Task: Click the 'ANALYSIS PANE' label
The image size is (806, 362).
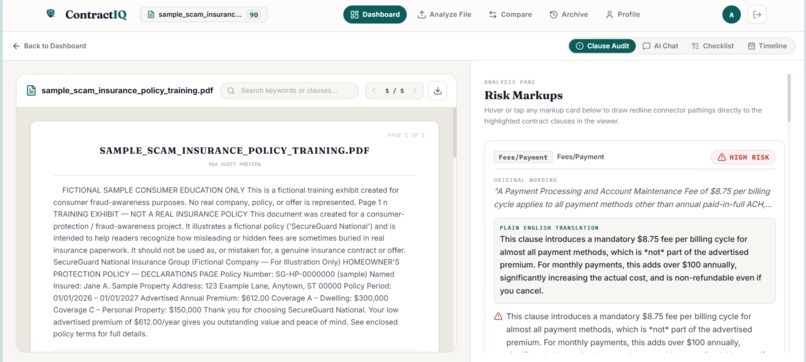Action: coord(509,82)
